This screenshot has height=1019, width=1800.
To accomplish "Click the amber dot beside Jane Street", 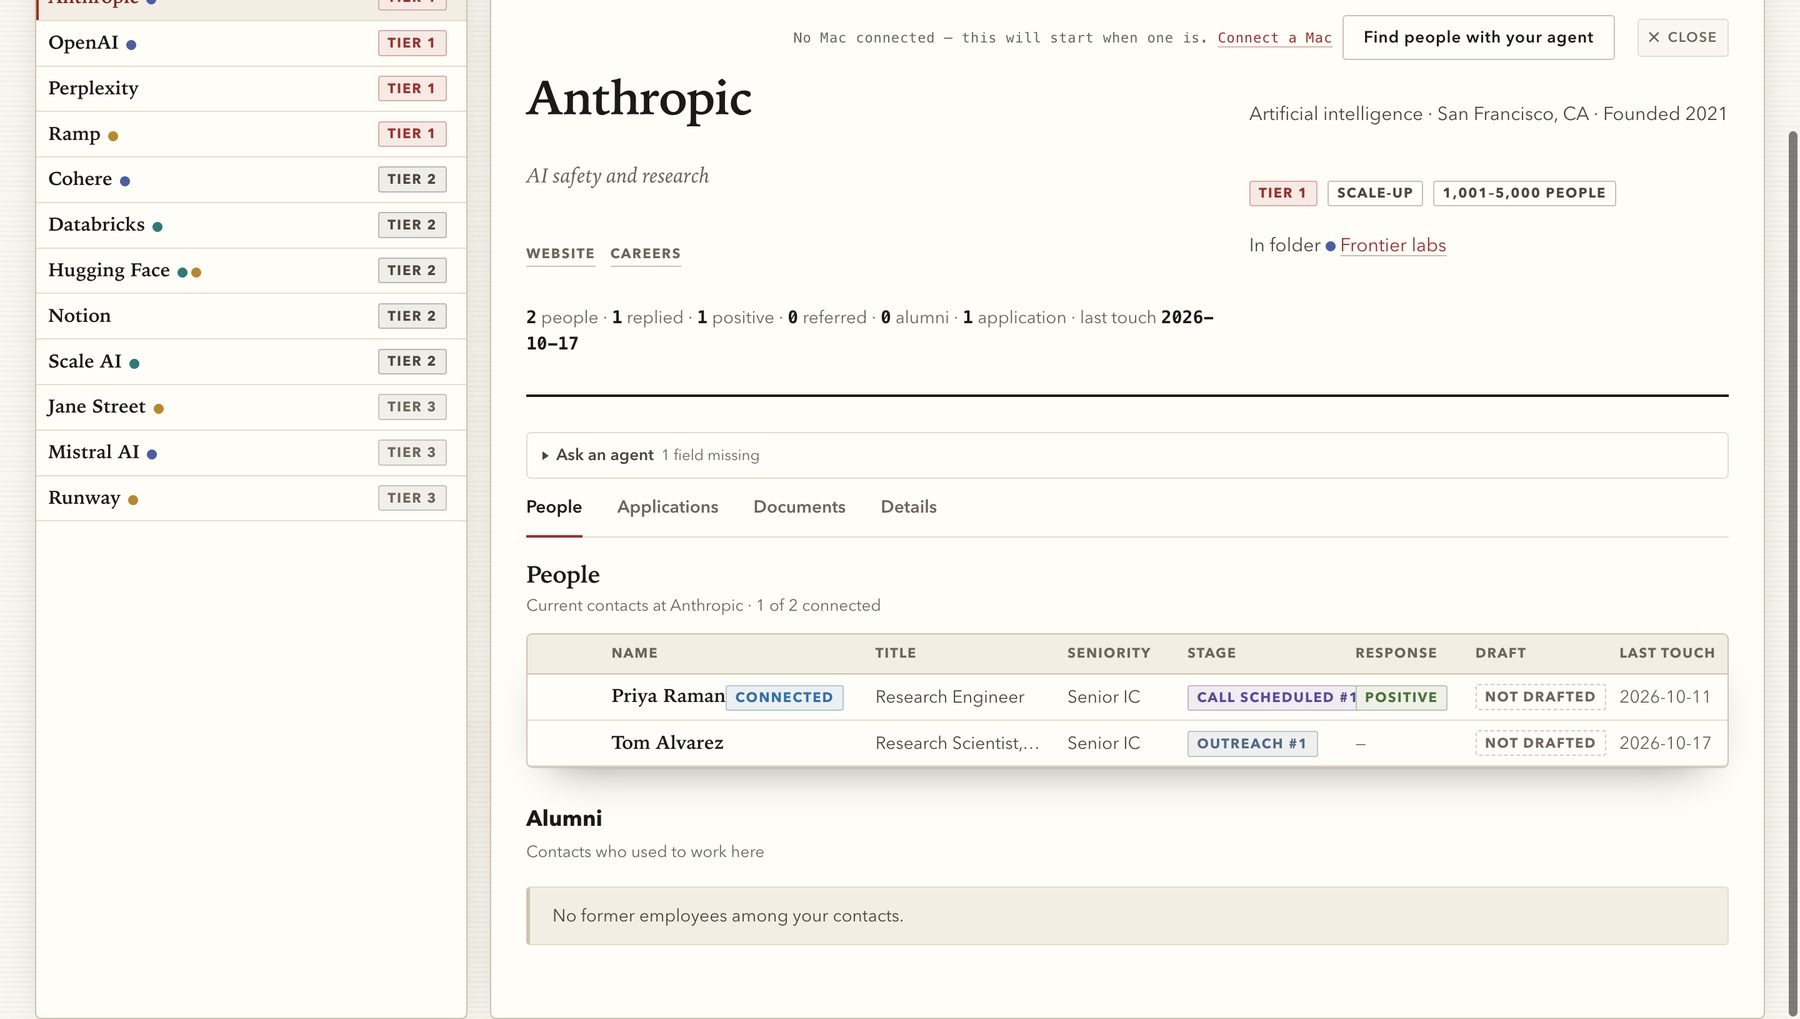I will [158, 408].
